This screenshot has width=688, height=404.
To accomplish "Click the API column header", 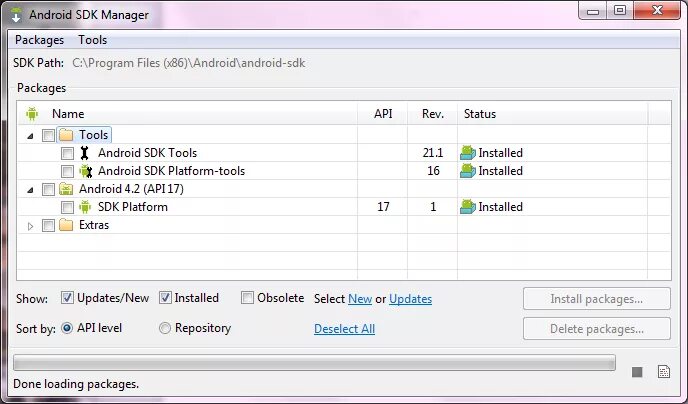I will 383,114.
